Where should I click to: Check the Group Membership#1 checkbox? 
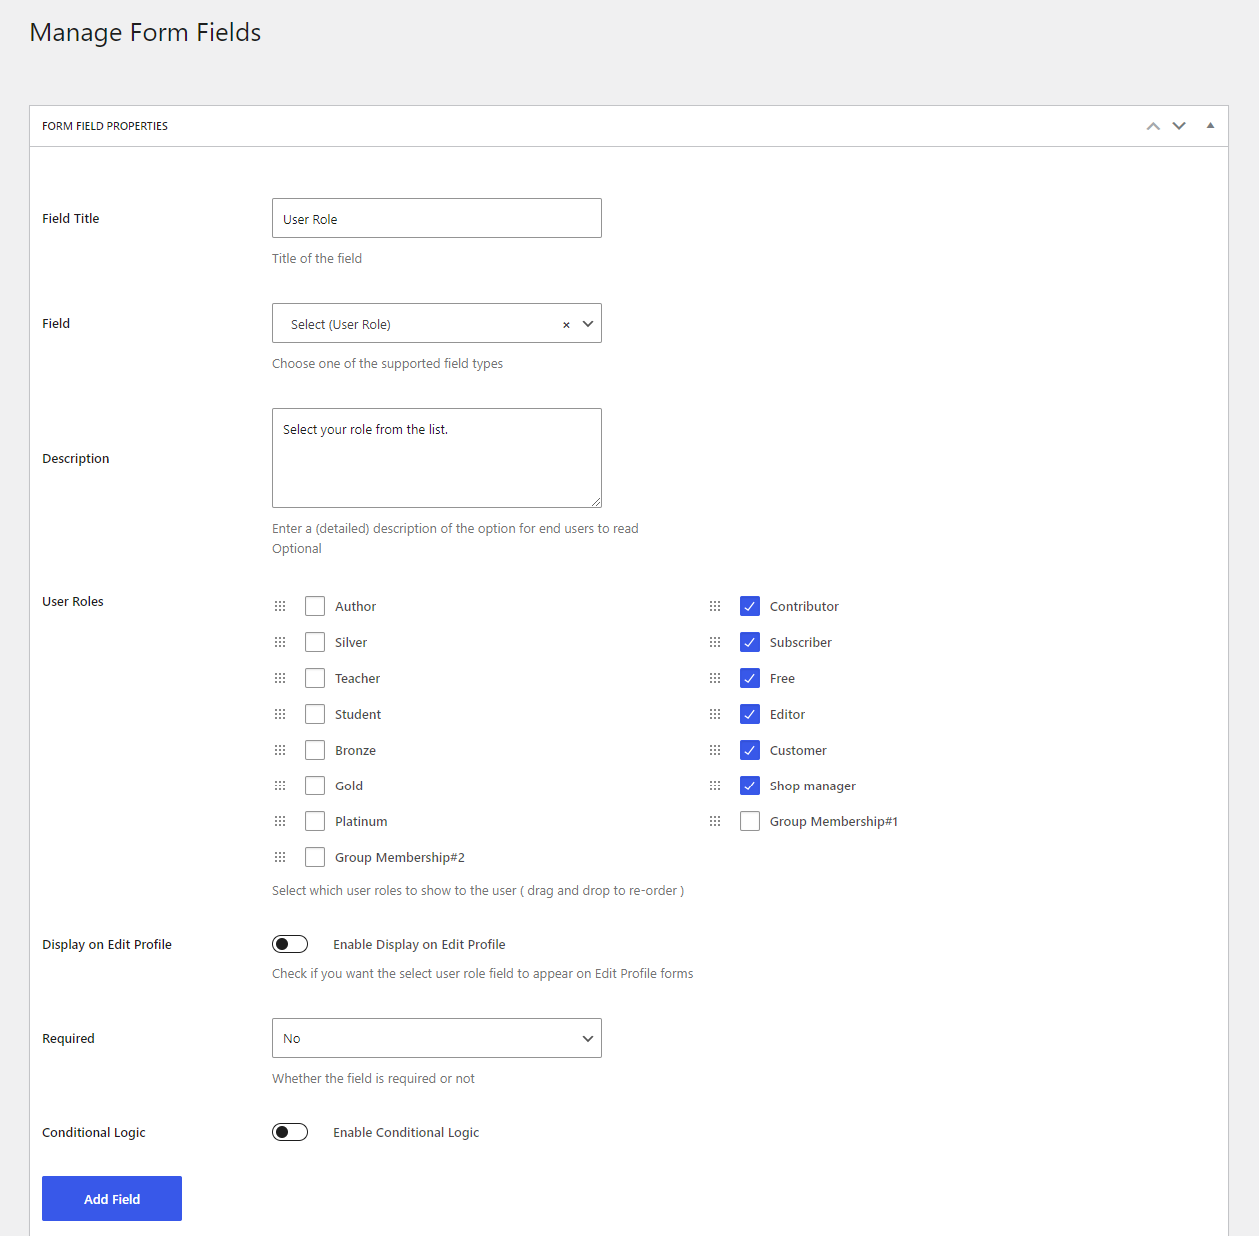pyautogui.click(x=749, y=820)
